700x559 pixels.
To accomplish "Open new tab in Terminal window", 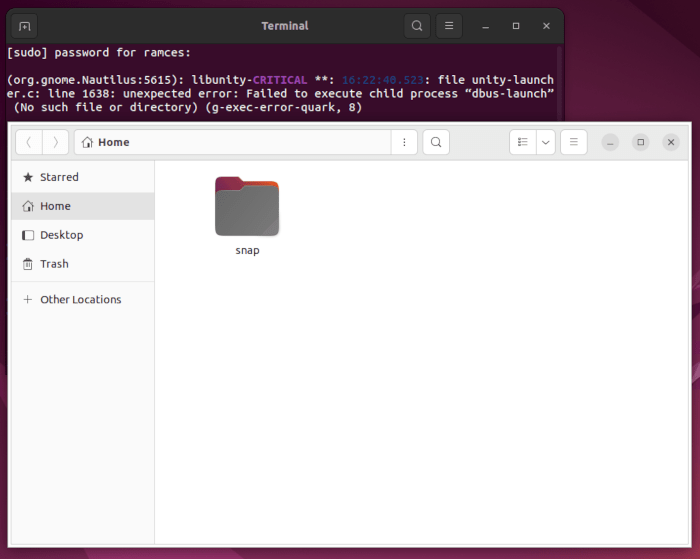I will (x=25, y=26).
